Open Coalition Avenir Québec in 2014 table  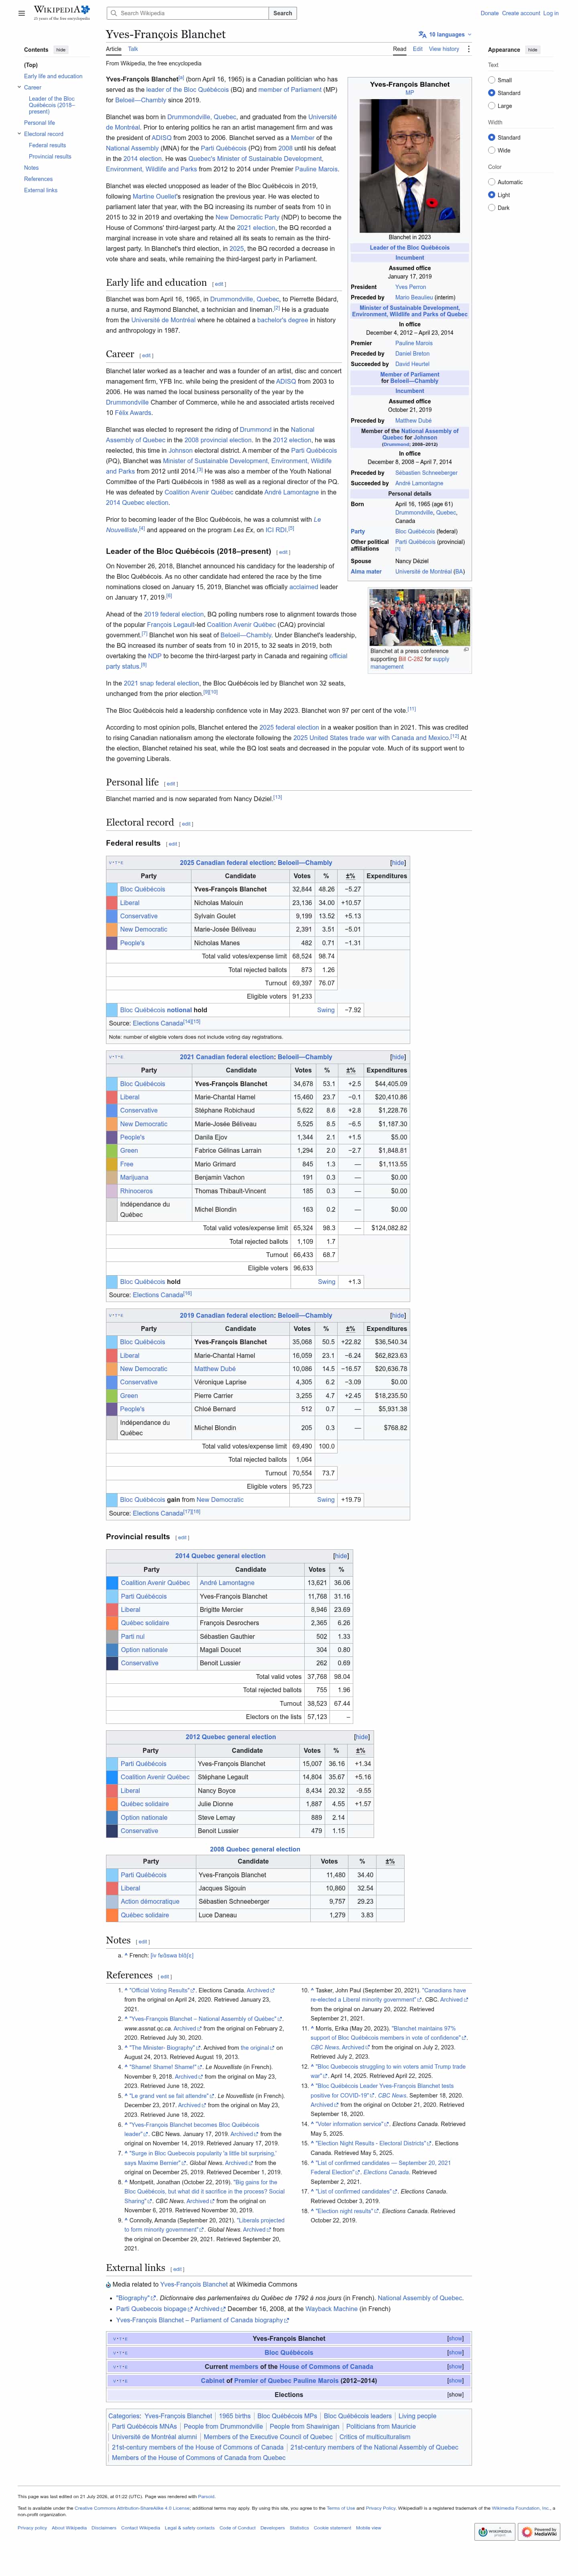(x=155, y=1583)
